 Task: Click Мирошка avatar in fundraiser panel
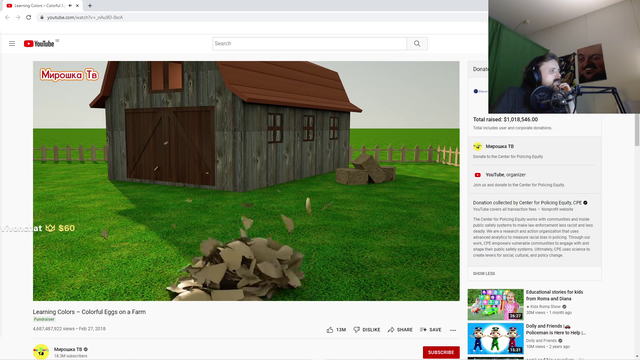pos(478,146)
